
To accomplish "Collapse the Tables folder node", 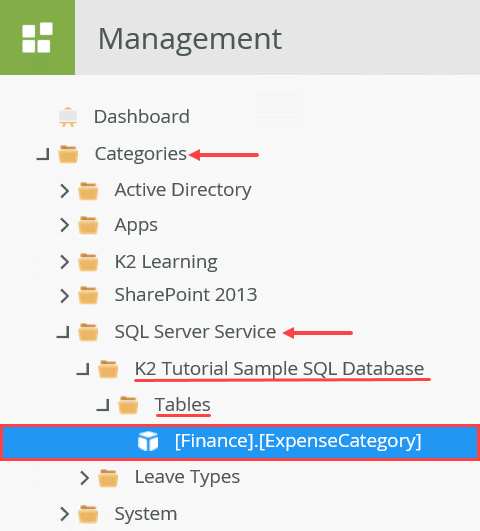I will [103, 405].
